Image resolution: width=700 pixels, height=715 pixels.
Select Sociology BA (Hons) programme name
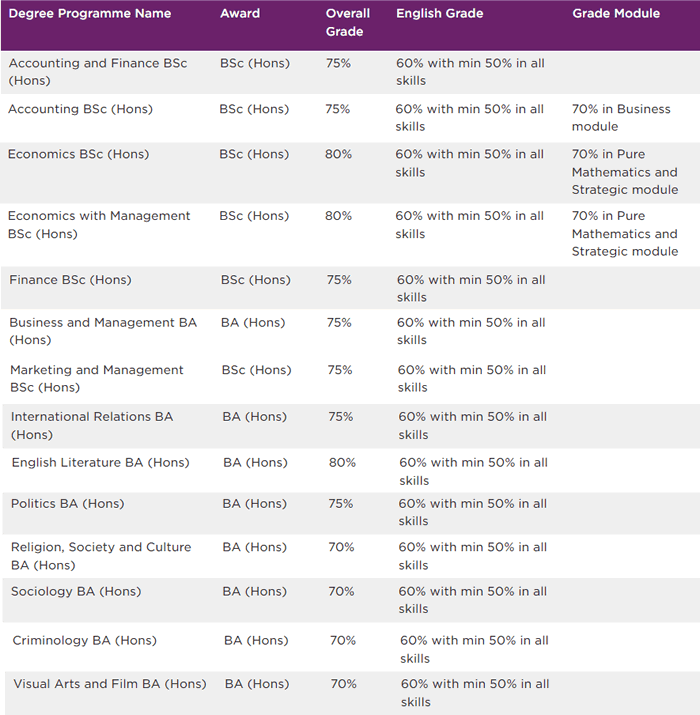pos(76,592)
